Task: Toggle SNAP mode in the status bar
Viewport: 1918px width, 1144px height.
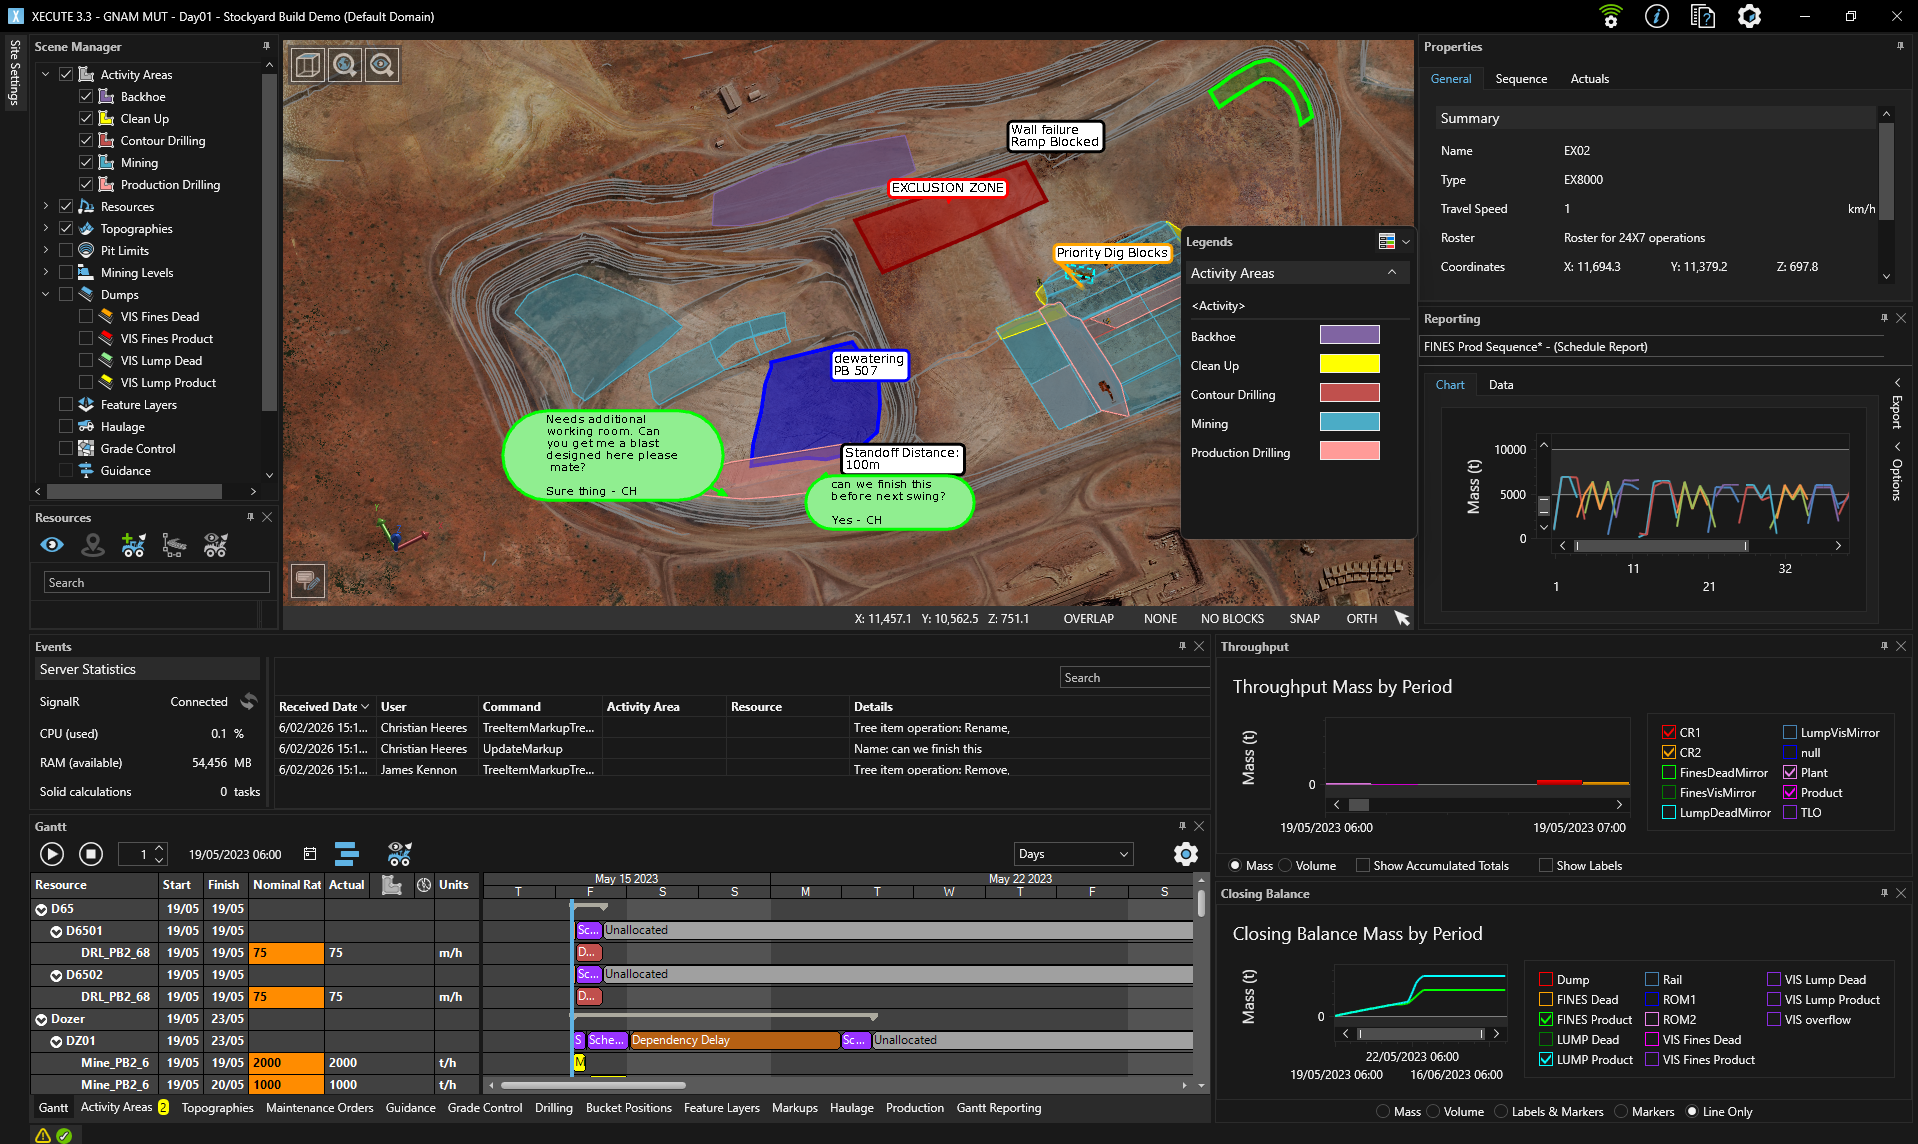Action: 1304,619
